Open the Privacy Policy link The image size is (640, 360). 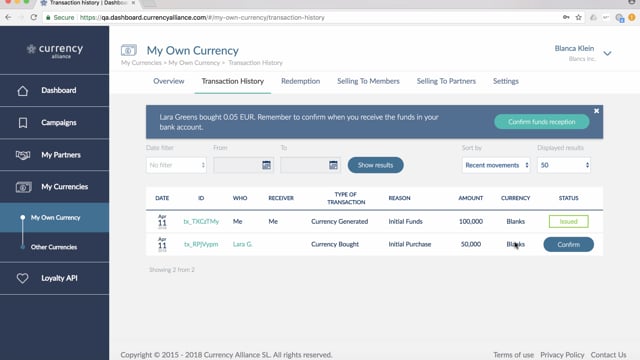coord(562,355)
